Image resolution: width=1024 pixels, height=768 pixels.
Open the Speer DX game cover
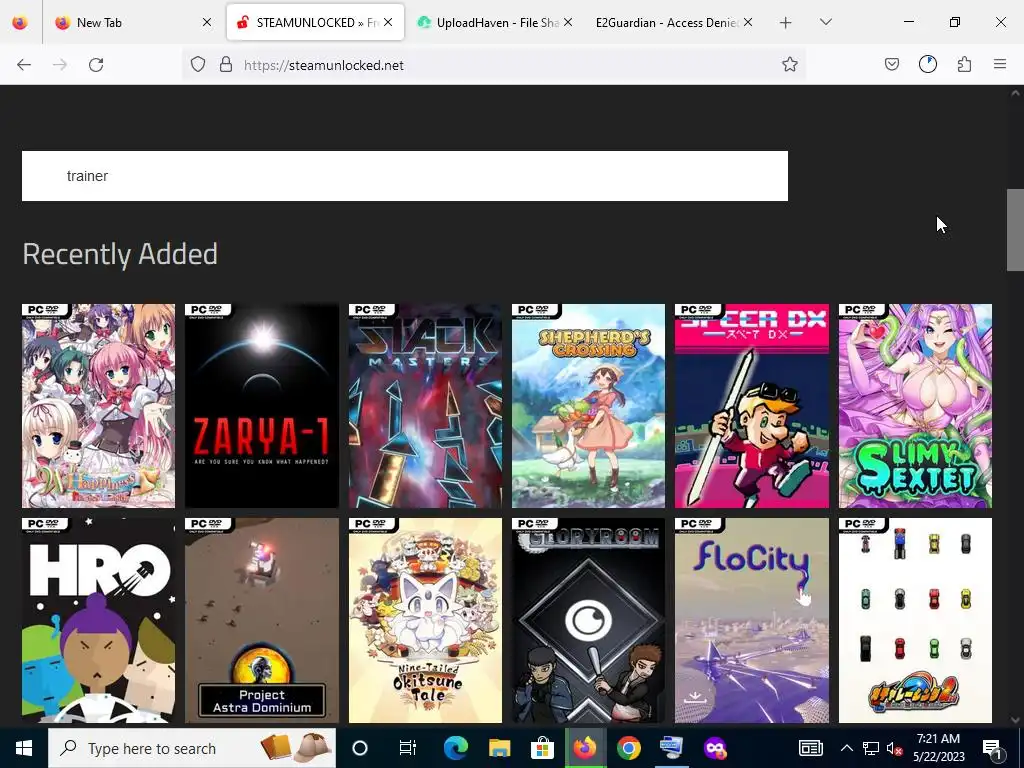[752, 406]
